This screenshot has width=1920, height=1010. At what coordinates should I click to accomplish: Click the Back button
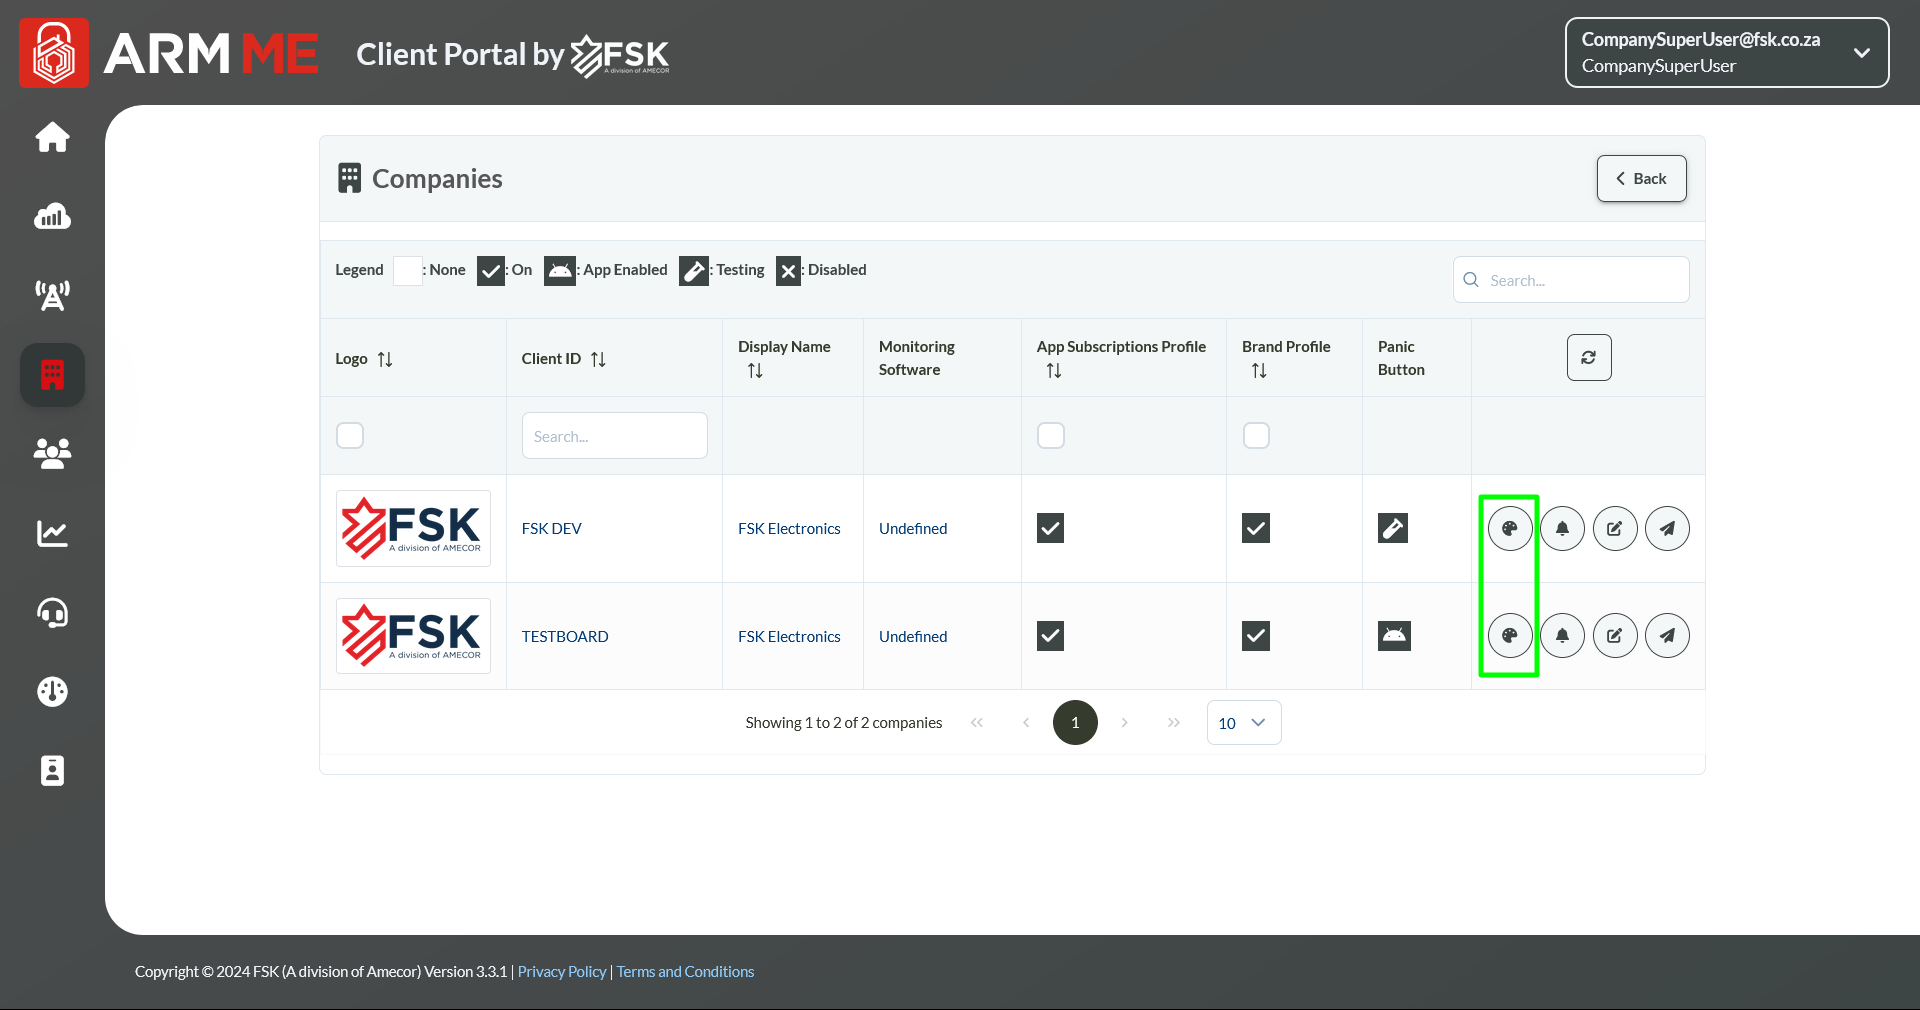(x=1641, y=179)
